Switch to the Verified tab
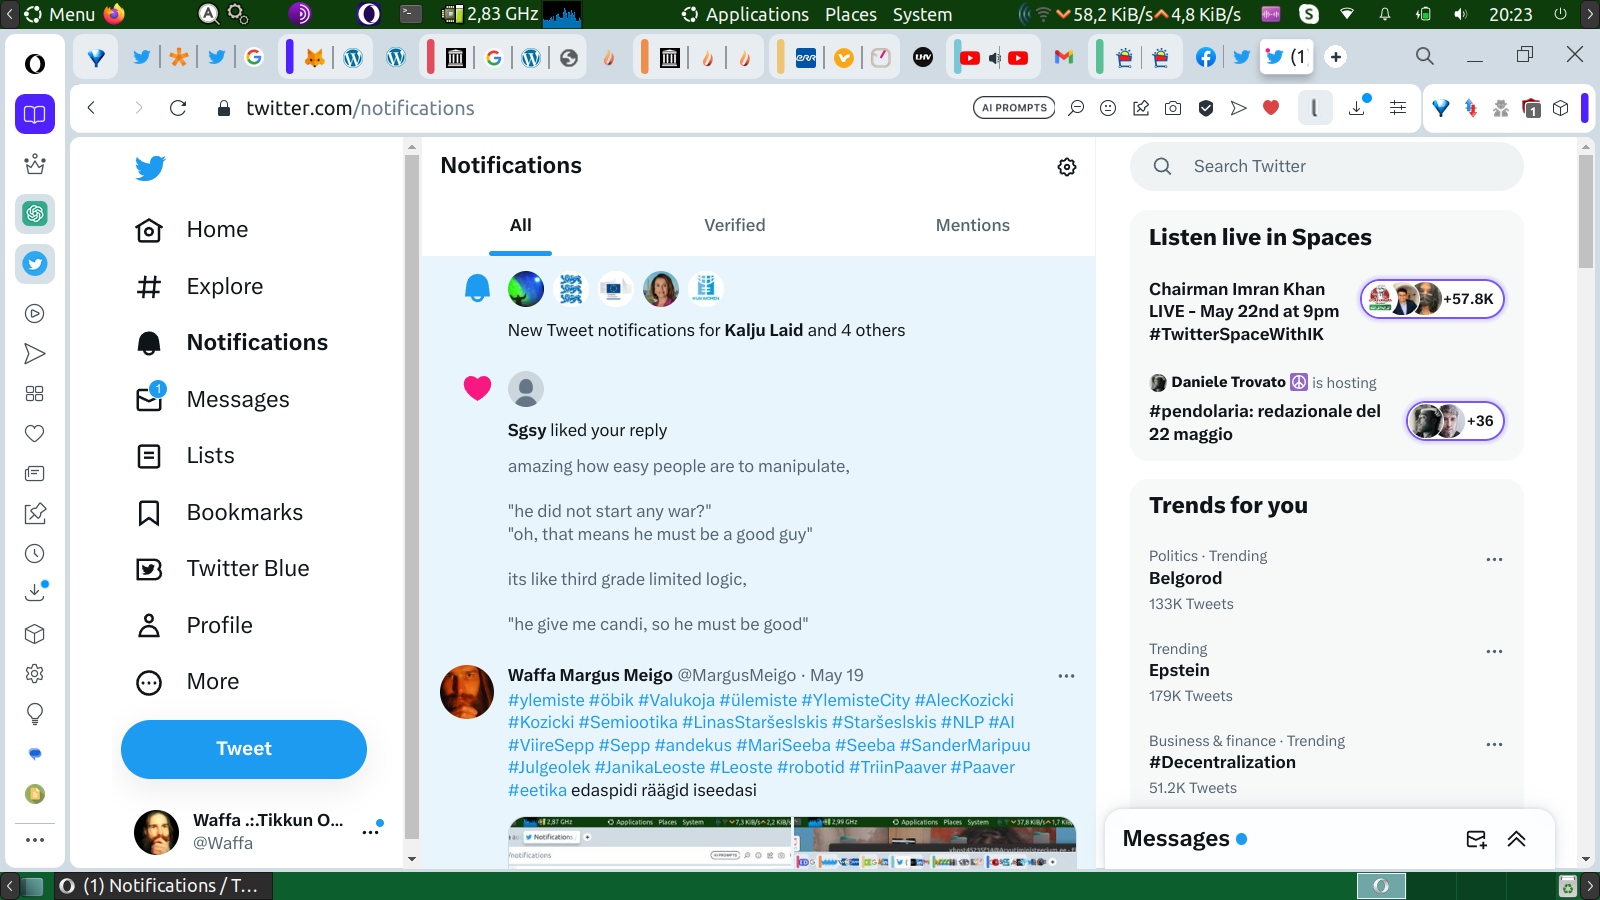Viewport: 1600px width, 900px height. click(734, 226)
